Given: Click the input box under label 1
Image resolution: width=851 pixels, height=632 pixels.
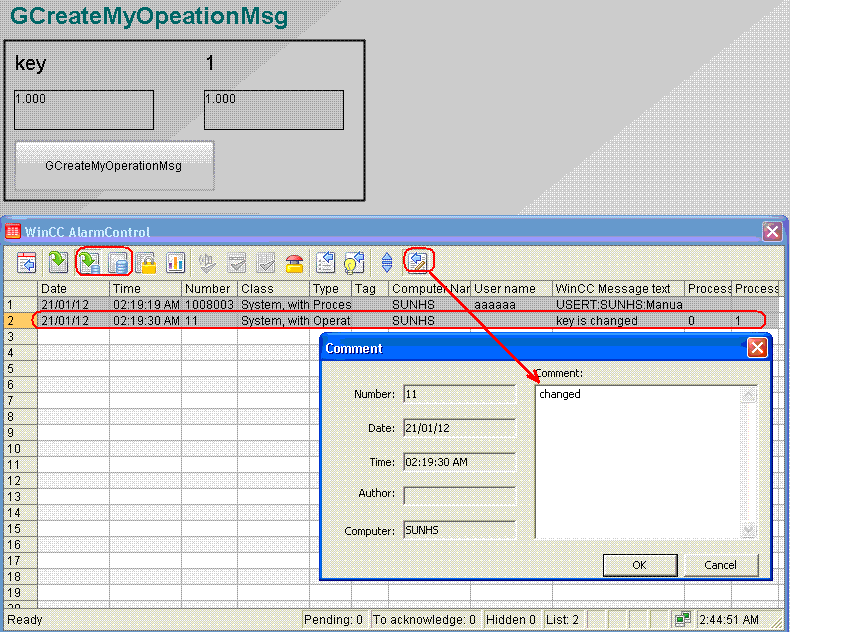Looking at the screenshot, I should pyautogui.click(x=274, y=110).
